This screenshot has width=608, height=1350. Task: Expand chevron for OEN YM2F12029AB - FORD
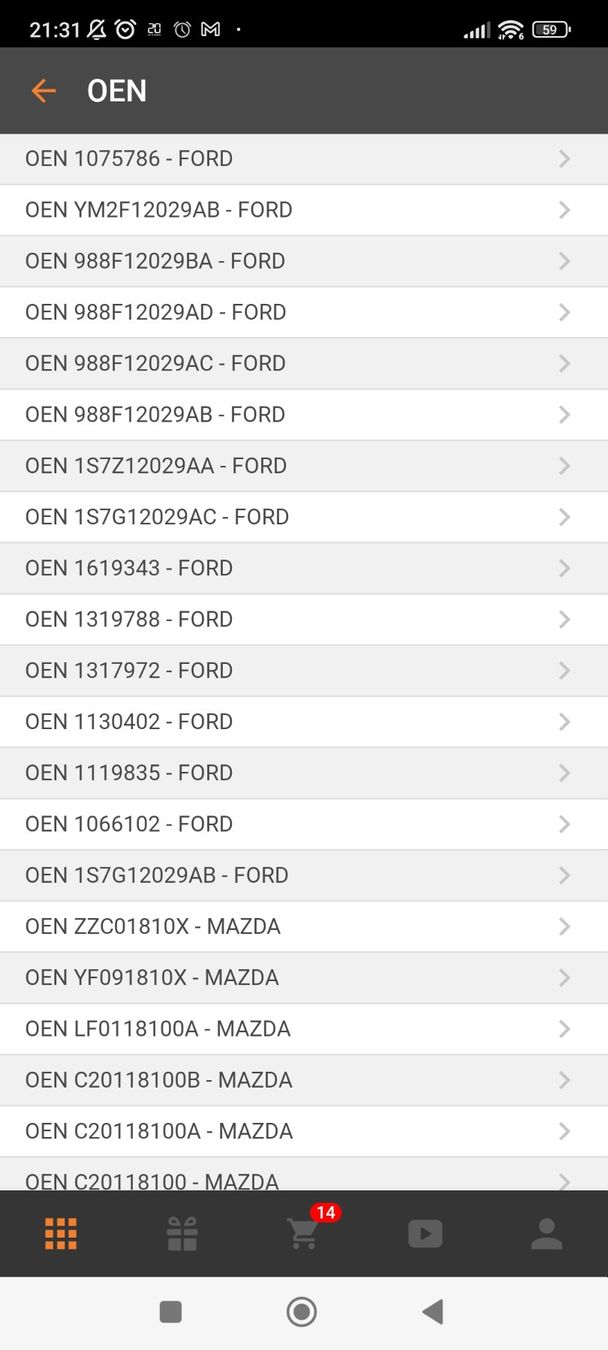tap(564, 210)
